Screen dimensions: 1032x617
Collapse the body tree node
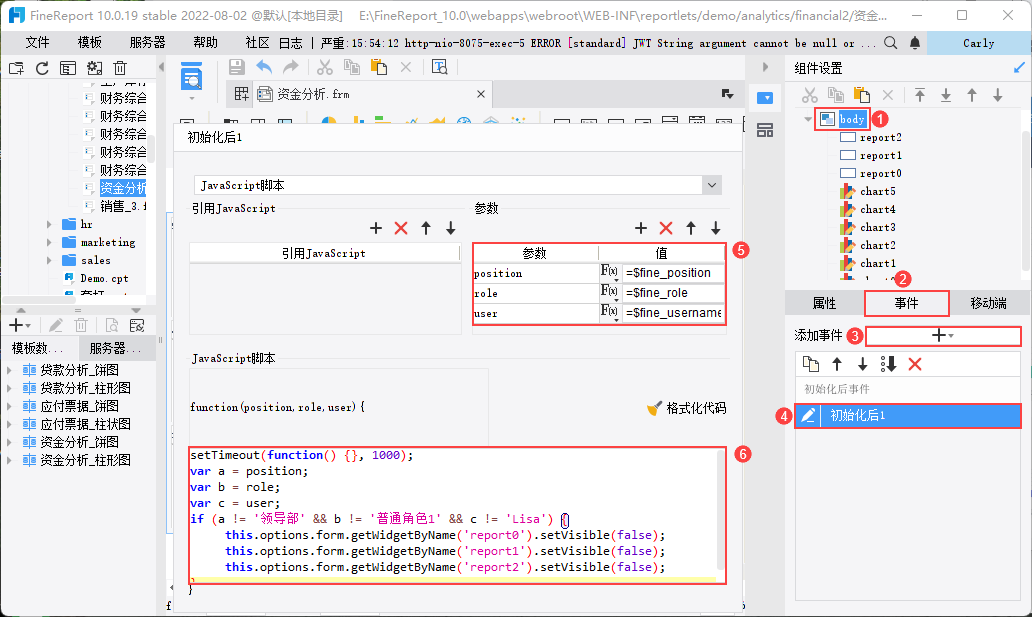[808, 120]
